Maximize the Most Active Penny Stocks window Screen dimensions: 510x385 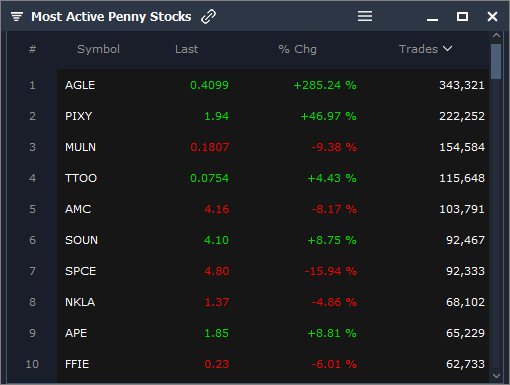coord(462,16)
